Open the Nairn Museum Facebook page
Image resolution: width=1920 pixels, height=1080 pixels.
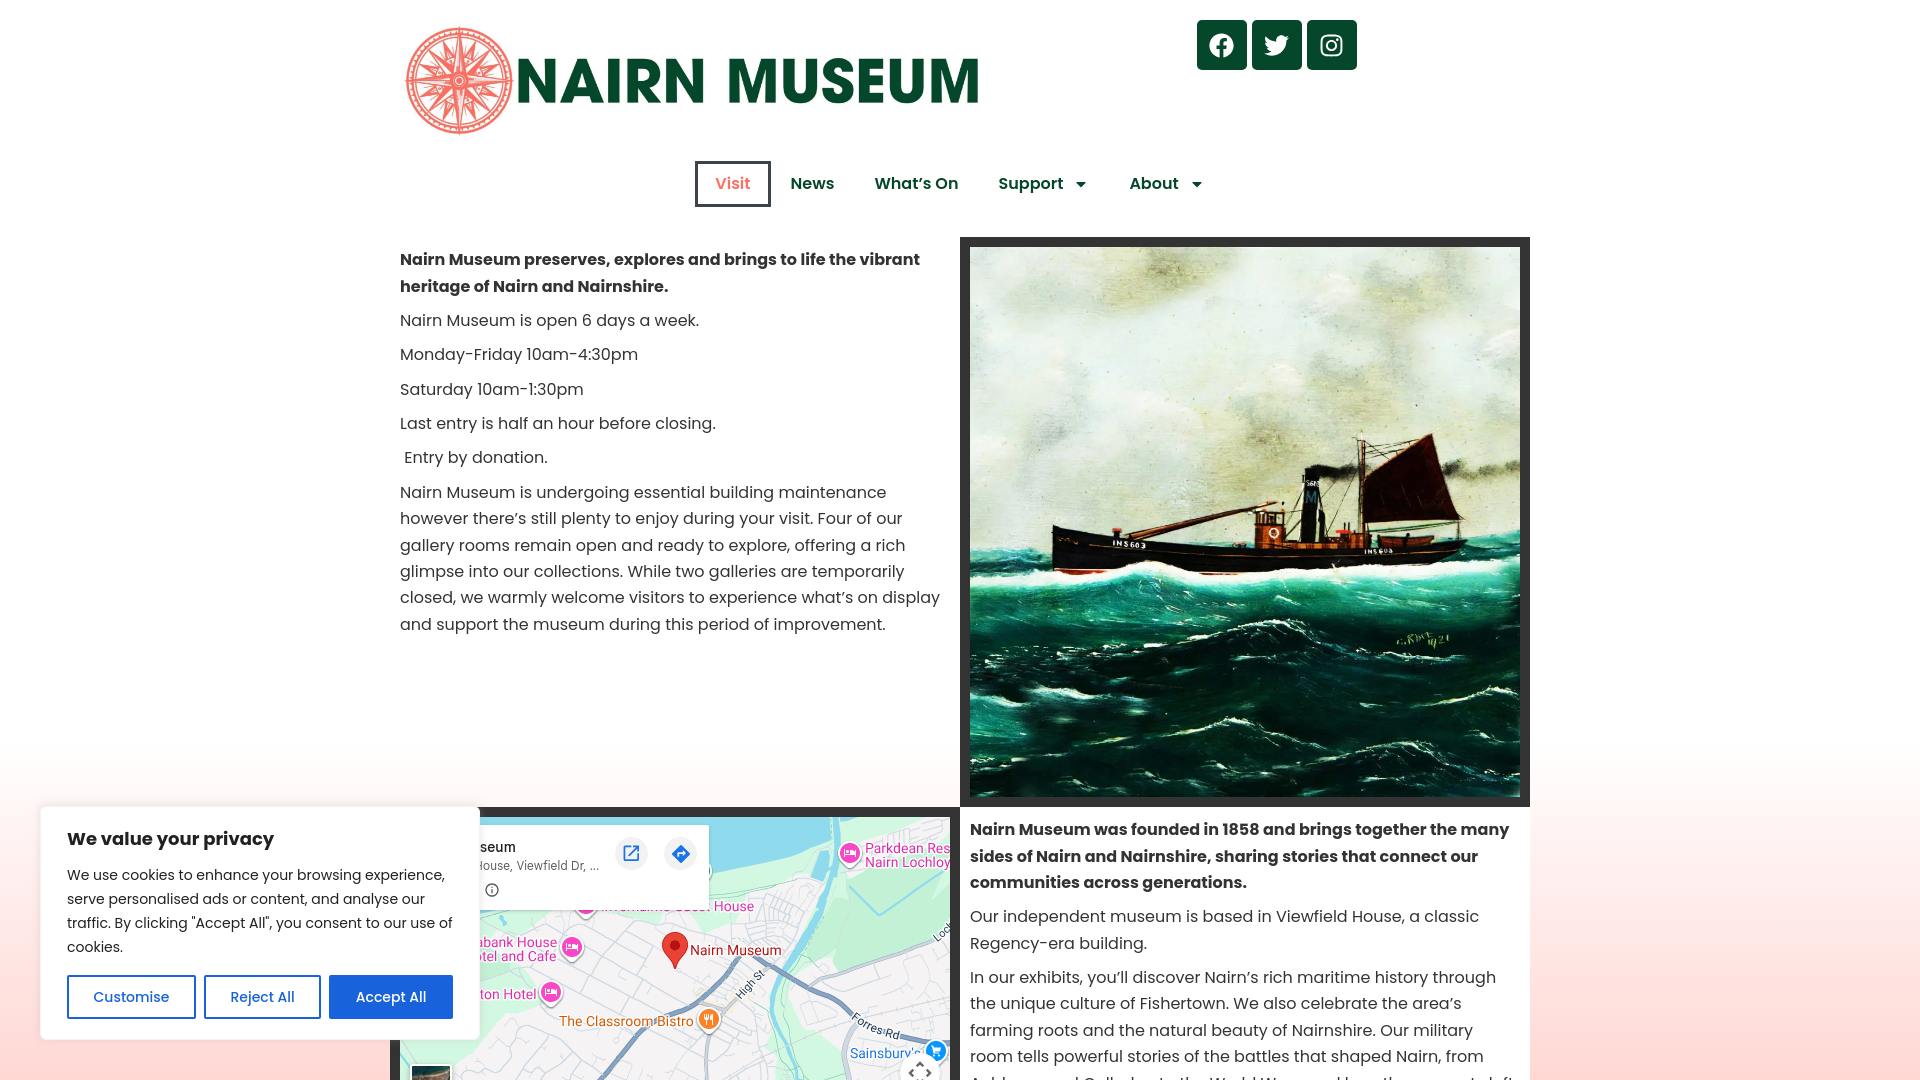pyautogui.click(x=1221, y=45)
